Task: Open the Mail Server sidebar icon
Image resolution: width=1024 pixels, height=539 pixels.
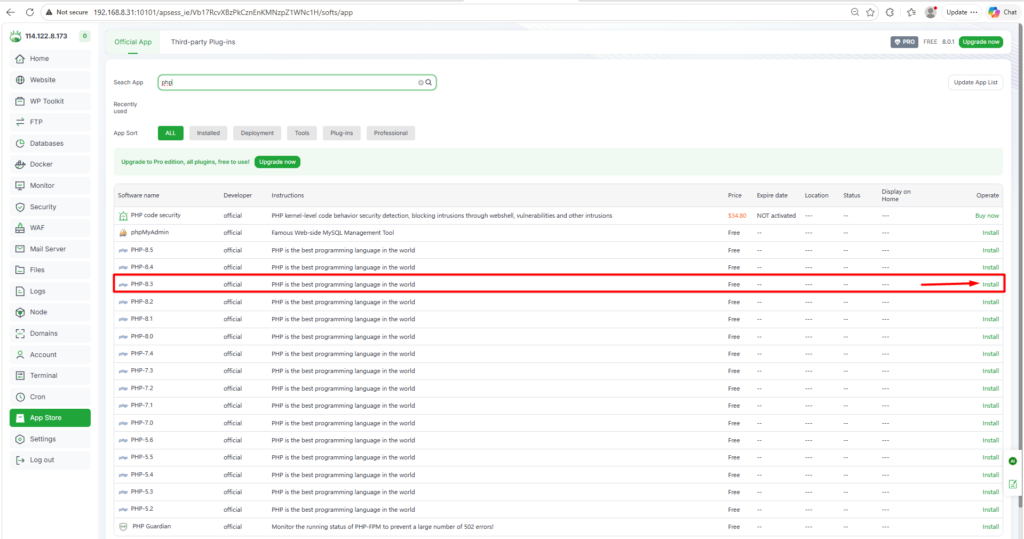Action: tap(21, 249)
